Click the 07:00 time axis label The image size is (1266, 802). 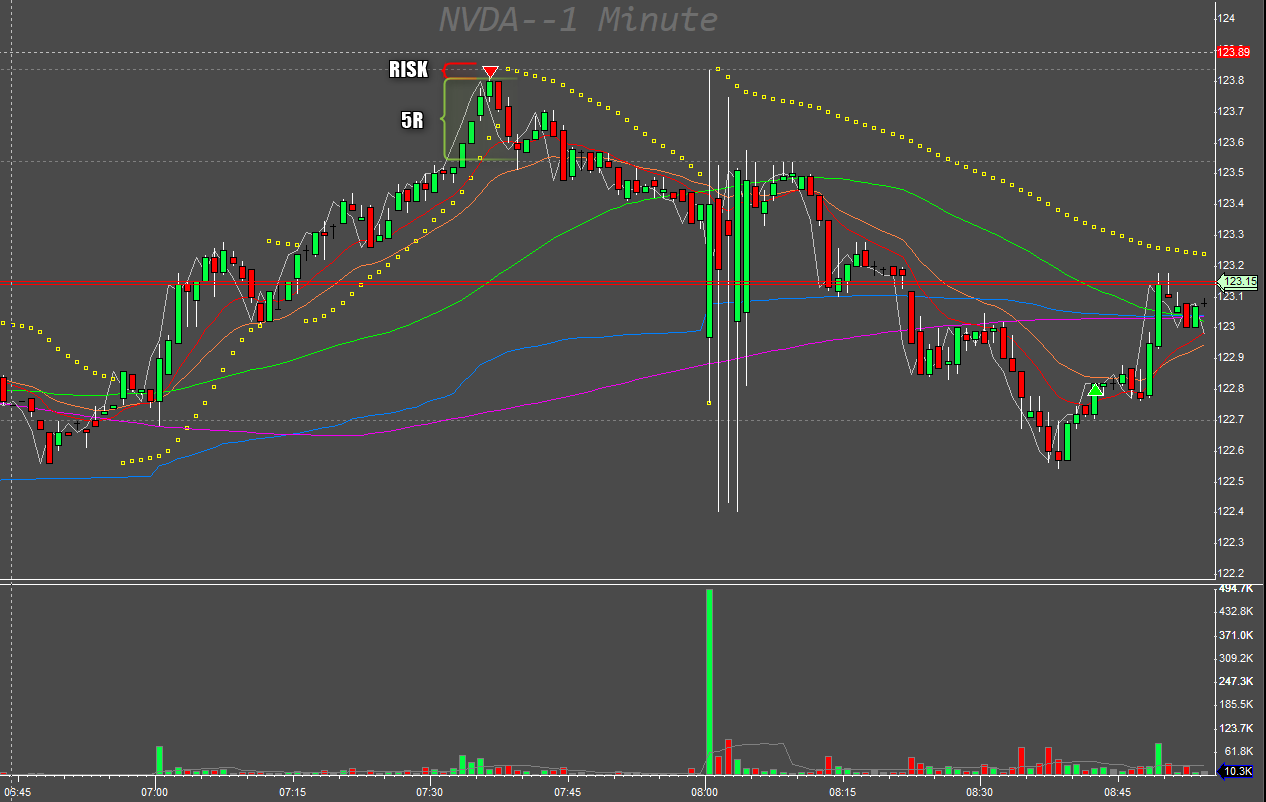pyautogui.click(x=155, y=792)
